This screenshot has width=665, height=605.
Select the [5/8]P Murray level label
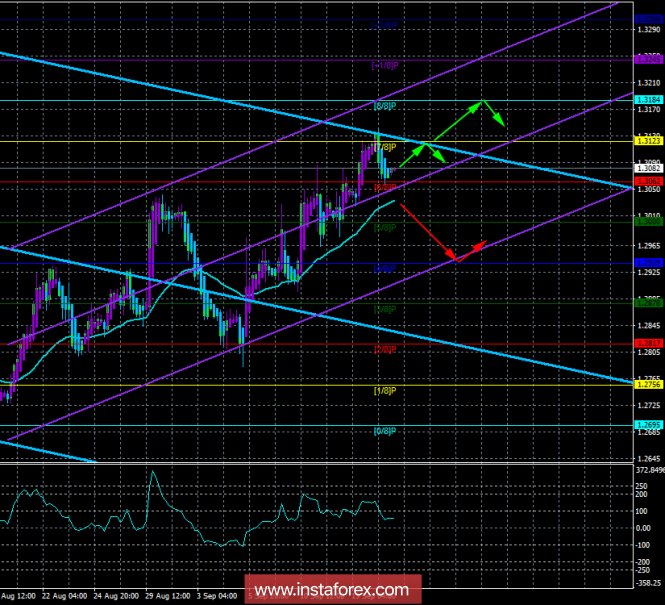(385, 228)
